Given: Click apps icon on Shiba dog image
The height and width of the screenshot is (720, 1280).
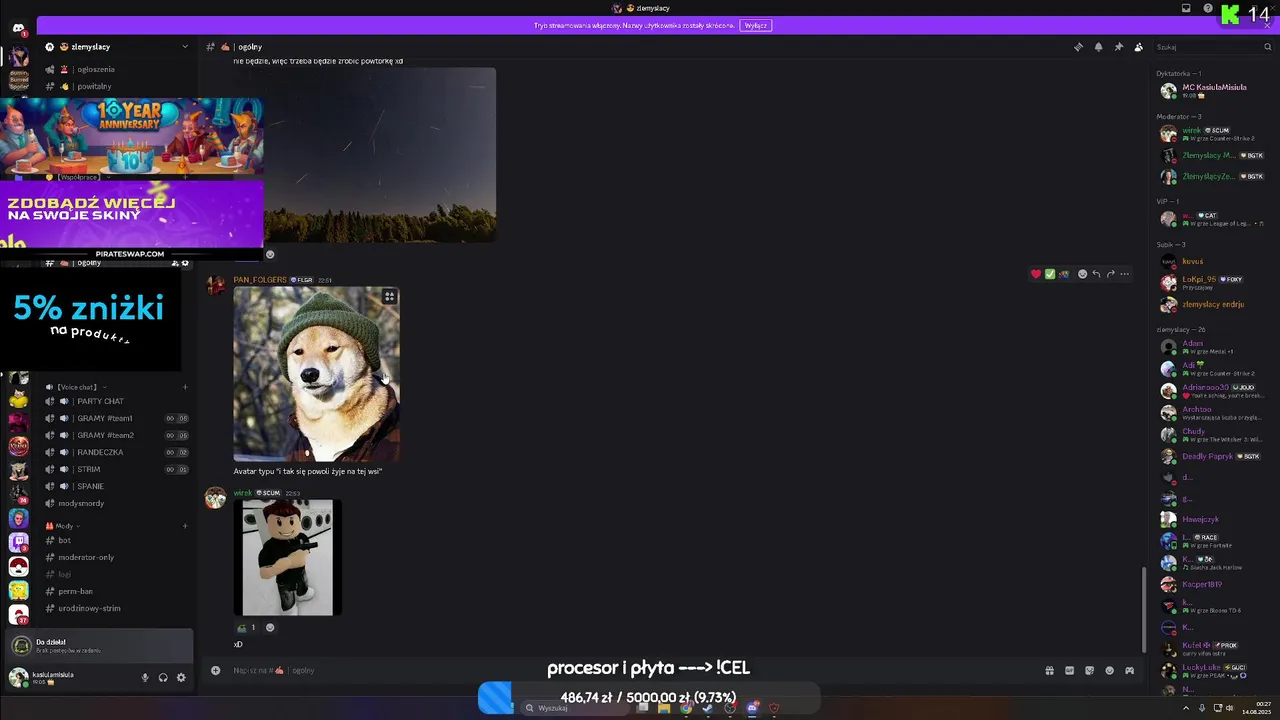Looking at the screenshot, I should click(389, 297).
